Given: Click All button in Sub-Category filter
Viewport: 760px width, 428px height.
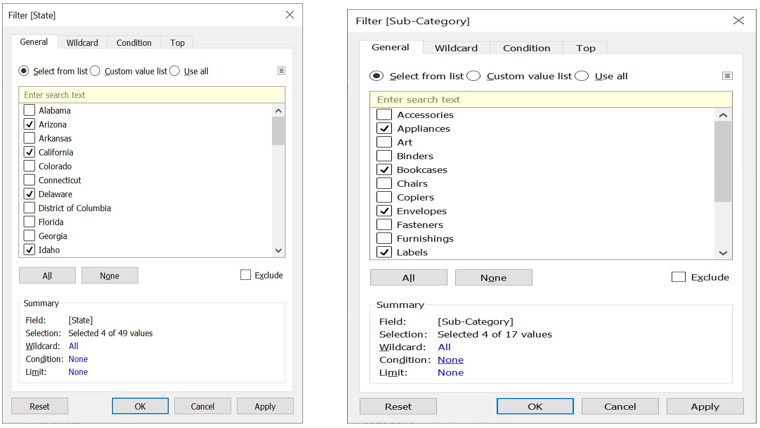Looking at the screenshot, I should tap(409, 277).
